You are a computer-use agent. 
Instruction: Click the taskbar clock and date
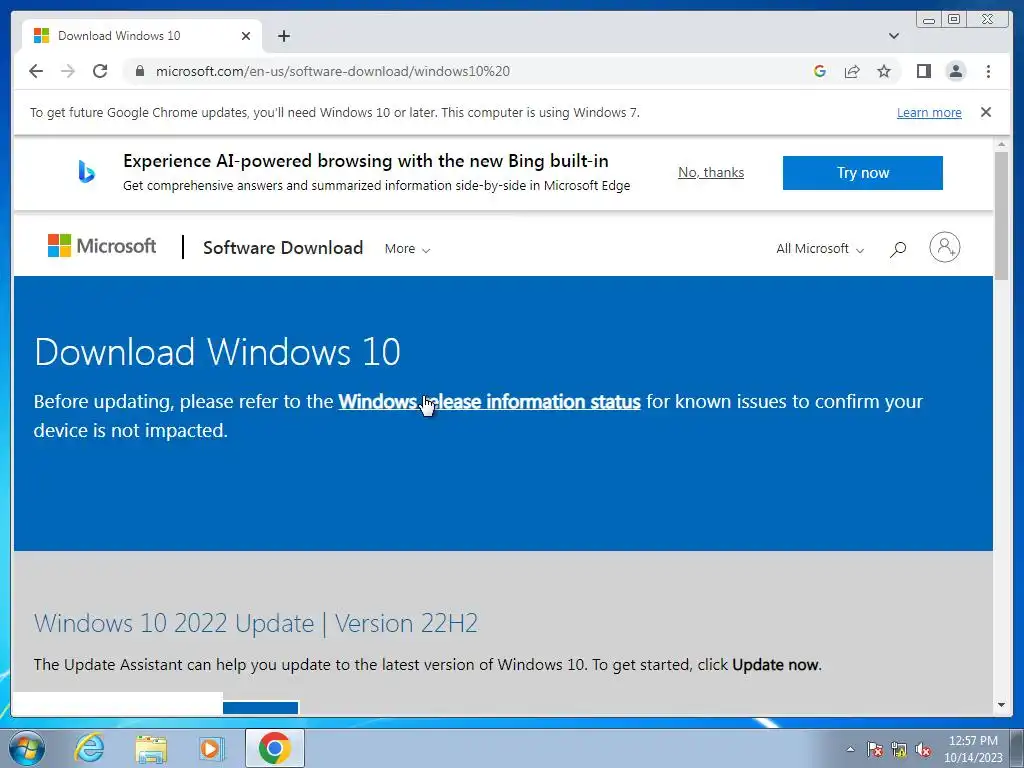point(973,749)
